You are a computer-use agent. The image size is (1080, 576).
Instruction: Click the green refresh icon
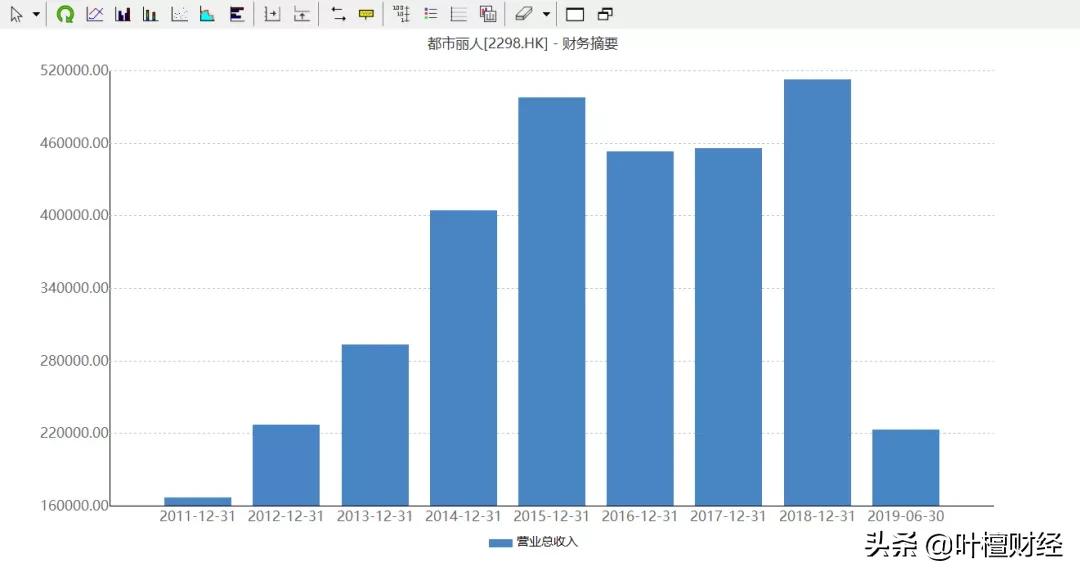(65, 14)
